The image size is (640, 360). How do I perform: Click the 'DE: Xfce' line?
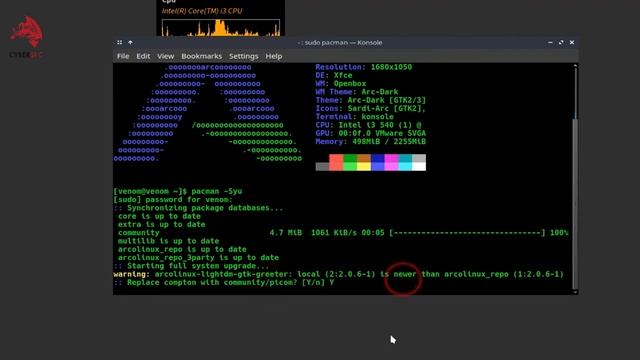click(334, 75)
